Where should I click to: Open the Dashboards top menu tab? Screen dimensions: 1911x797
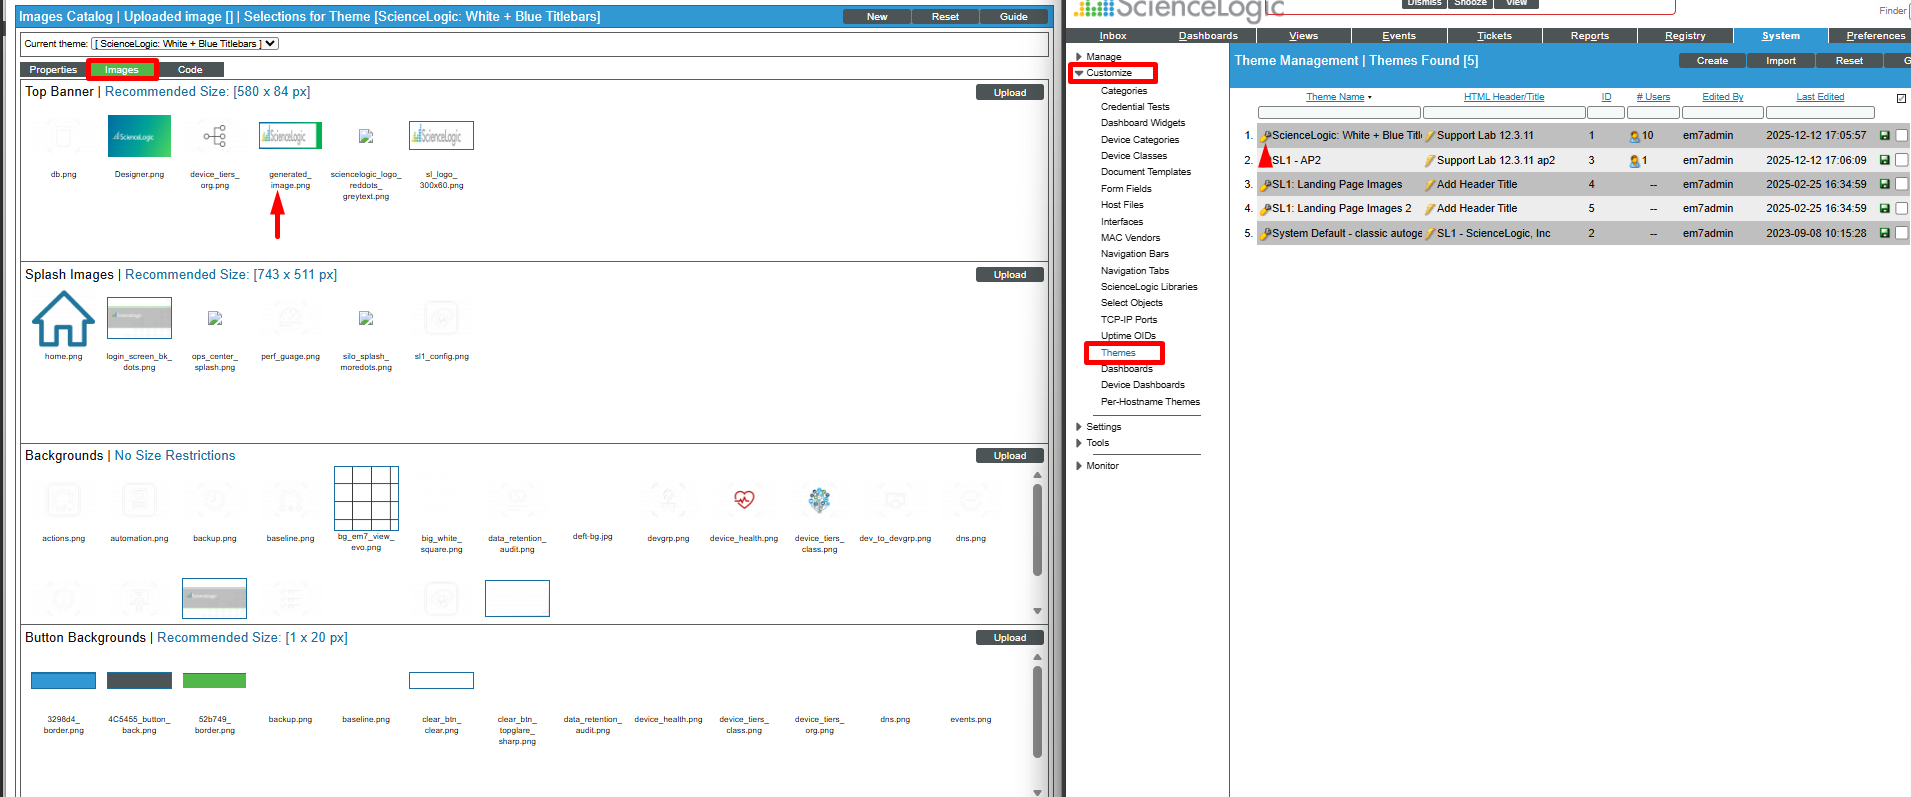[1208, 36]
